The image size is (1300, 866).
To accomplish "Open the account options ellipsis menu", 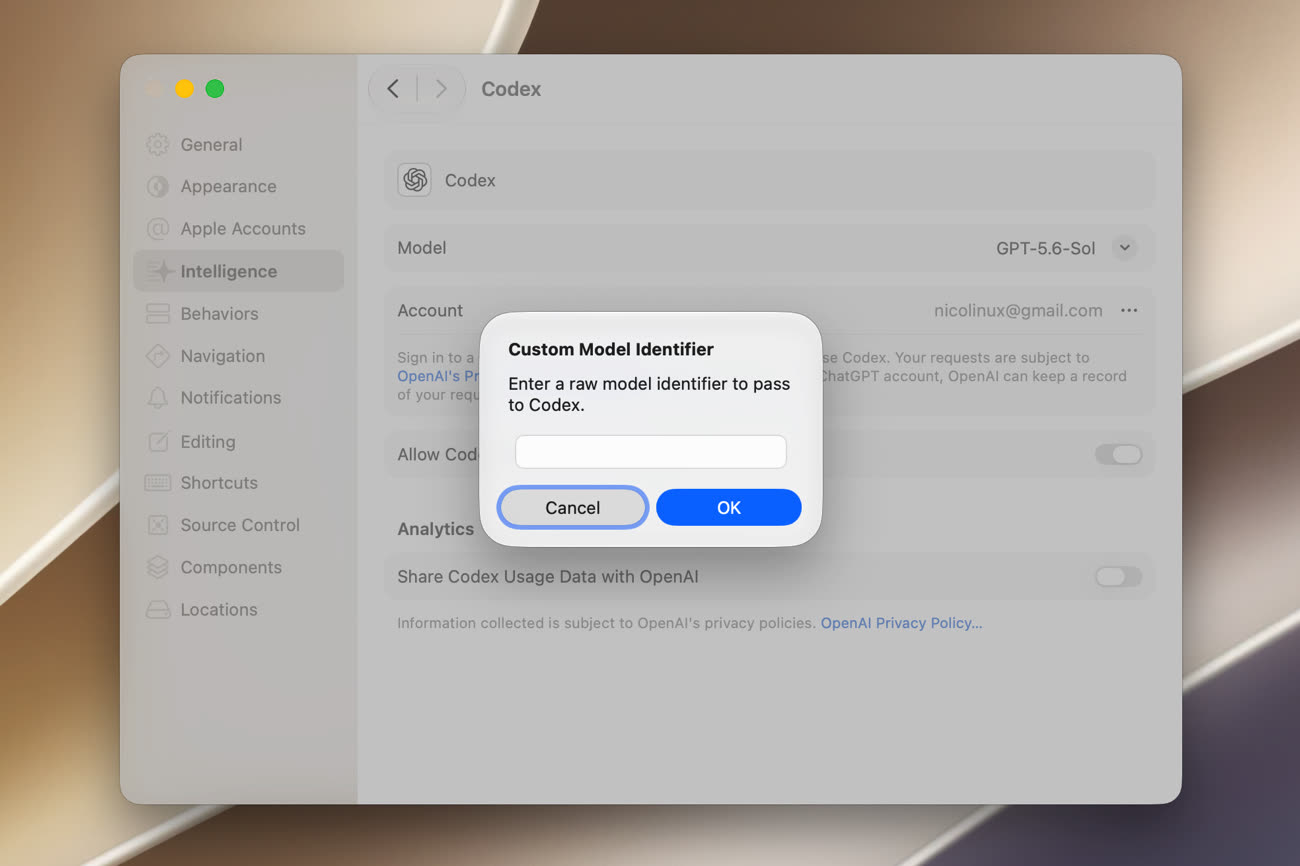I will pyautogui.click(x=1129, y=311).
